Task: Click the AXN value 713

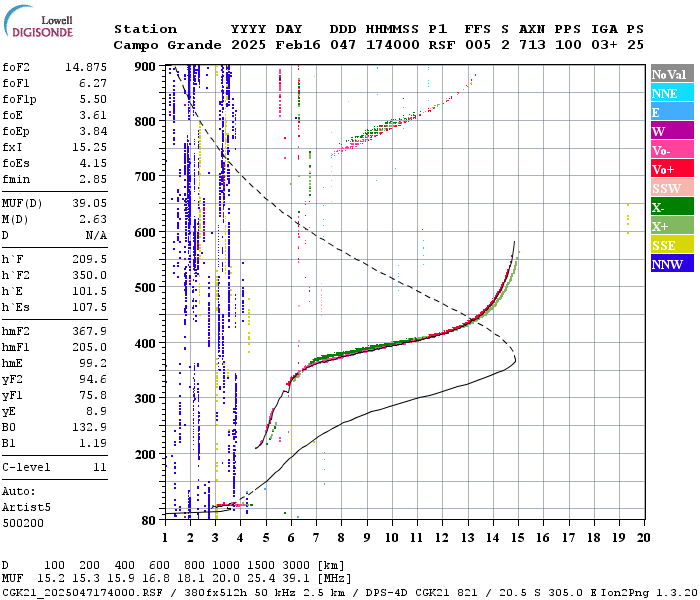Action: click(532, 45)
